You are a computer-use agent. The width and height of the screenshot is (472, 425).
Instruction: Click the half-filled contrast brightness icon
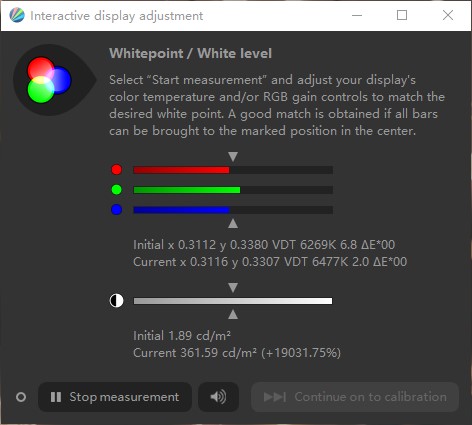click(x=117, y=301)
